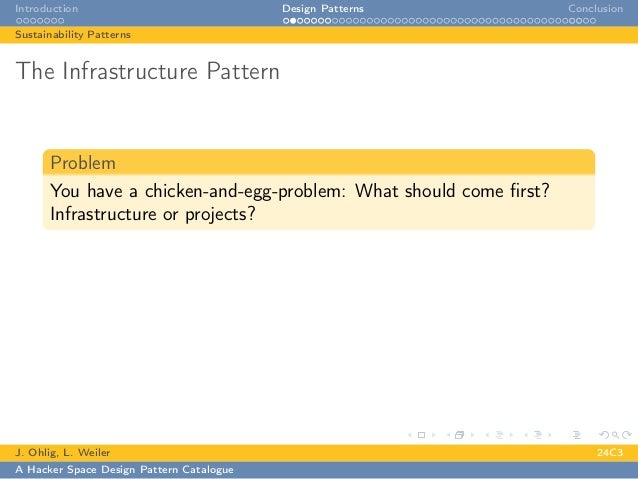
Task: Go to next subsection arrow
Action: coord(511,435)
